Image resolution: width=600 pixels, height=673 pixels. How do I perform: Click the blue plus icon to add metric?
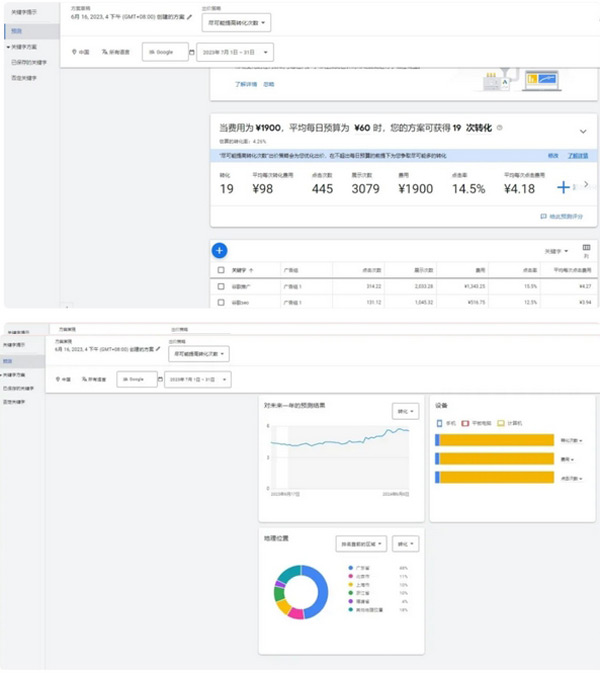(563, 187)
